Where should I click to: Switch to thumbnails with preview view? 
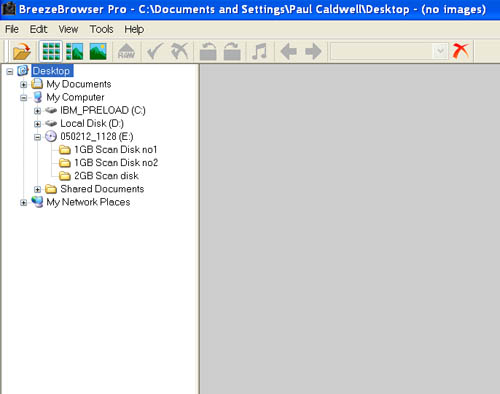(x=74, y=51)
